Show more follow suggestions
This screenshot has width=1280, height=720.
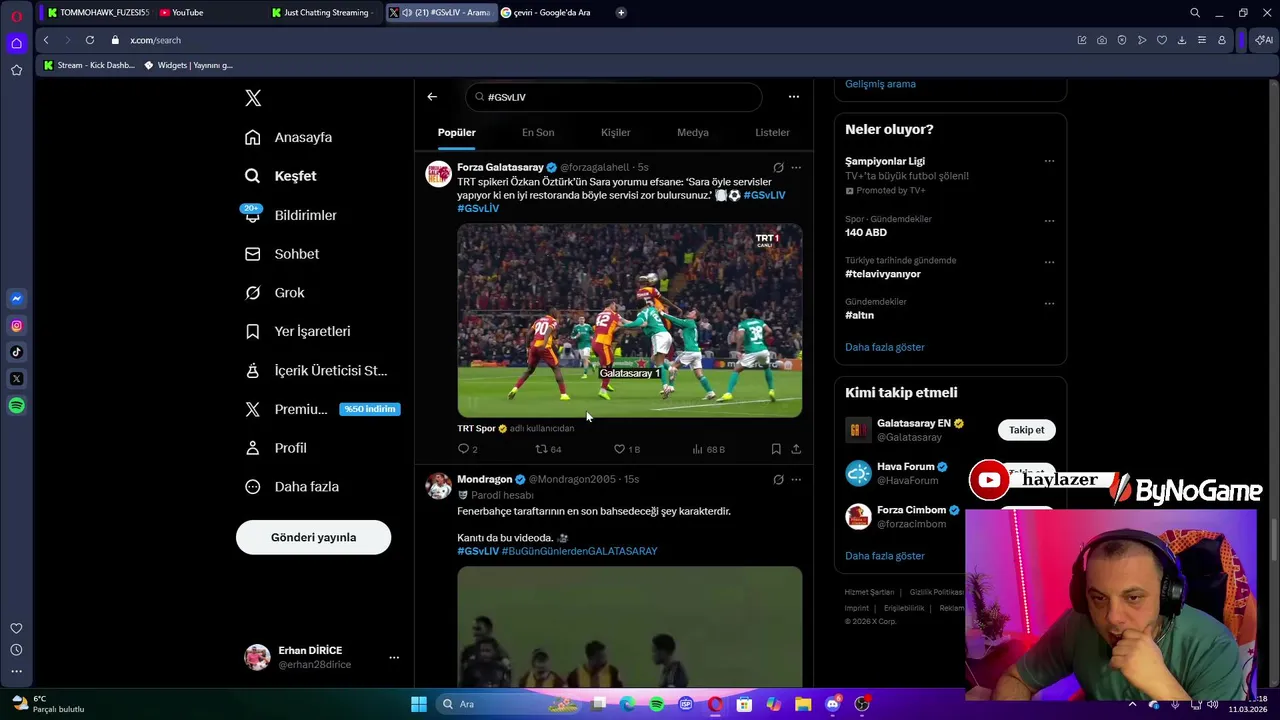(885, 556)
